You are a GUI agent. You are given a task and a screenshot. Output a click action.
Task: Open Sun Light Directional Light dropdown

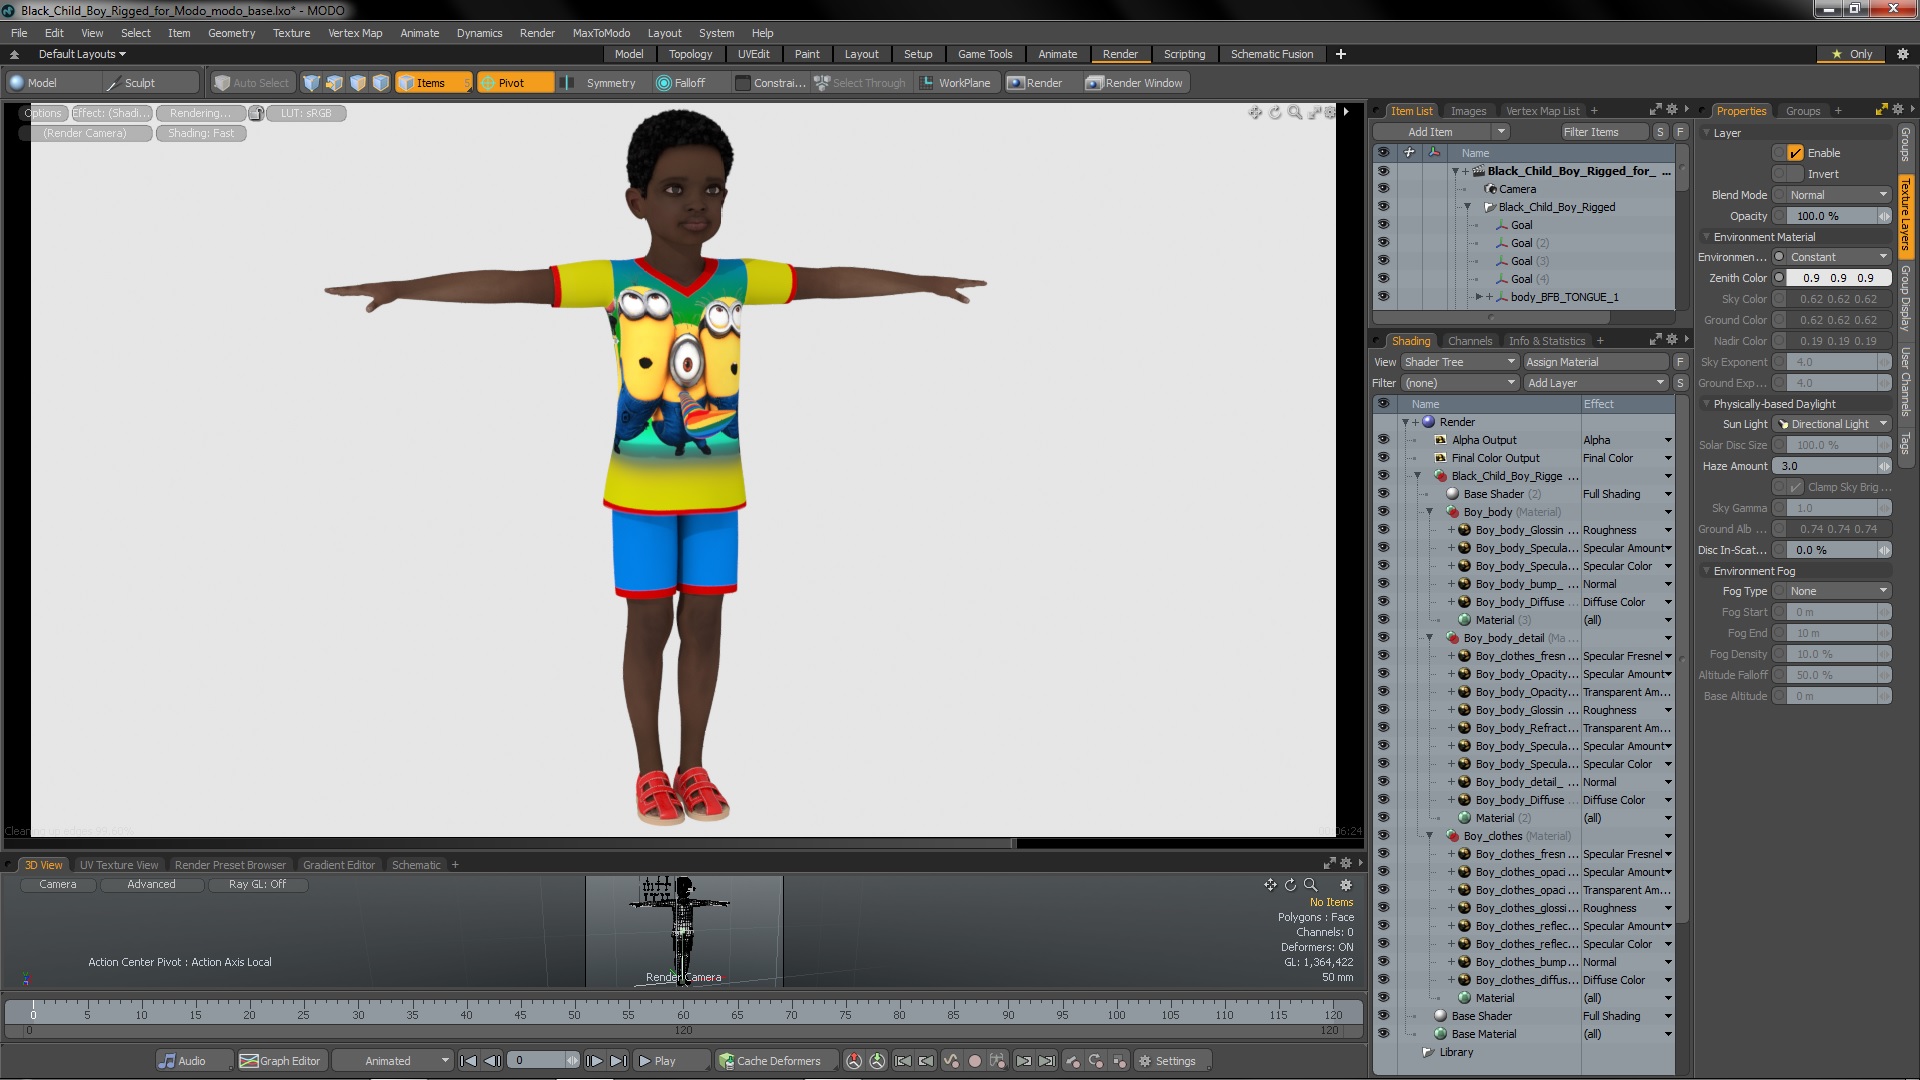click(x=1833, y=424)
